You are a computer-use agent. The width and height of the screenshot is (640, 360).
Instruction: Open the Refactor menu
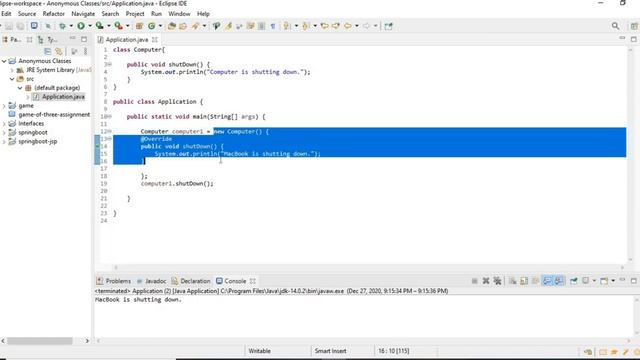point(53,13)
